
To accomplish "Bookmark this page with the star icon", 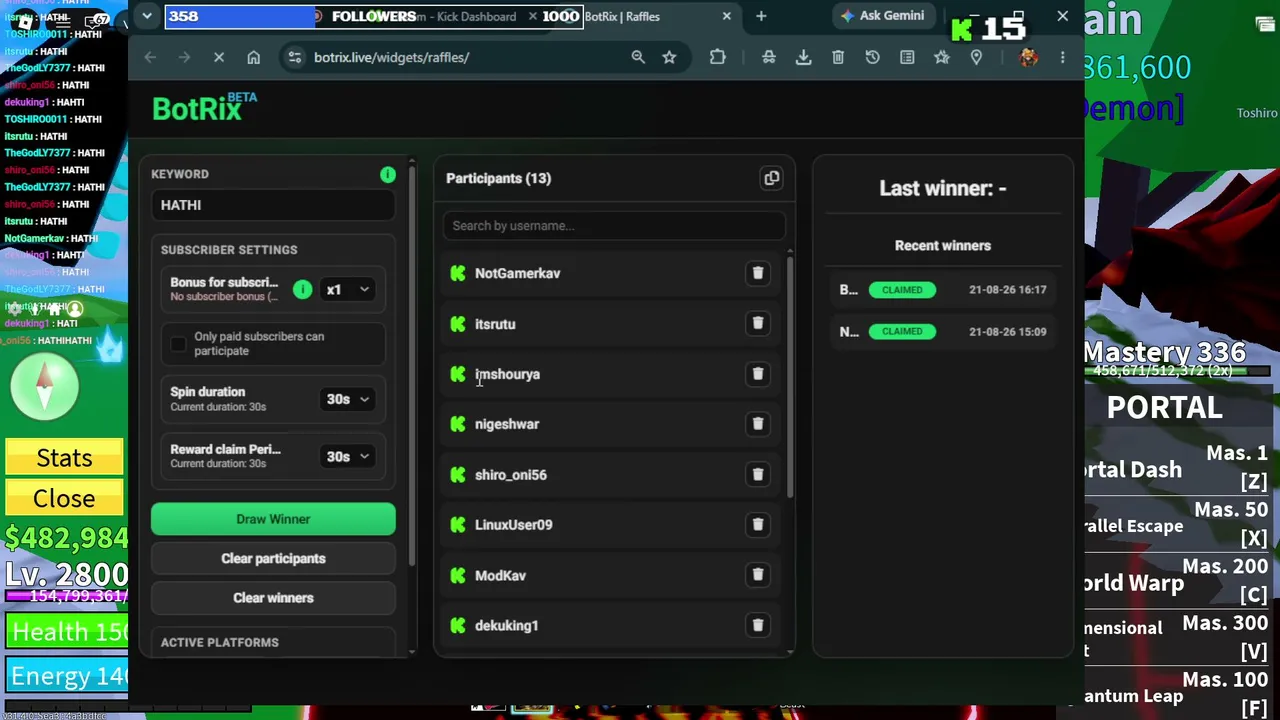I will tap(669, 57).
